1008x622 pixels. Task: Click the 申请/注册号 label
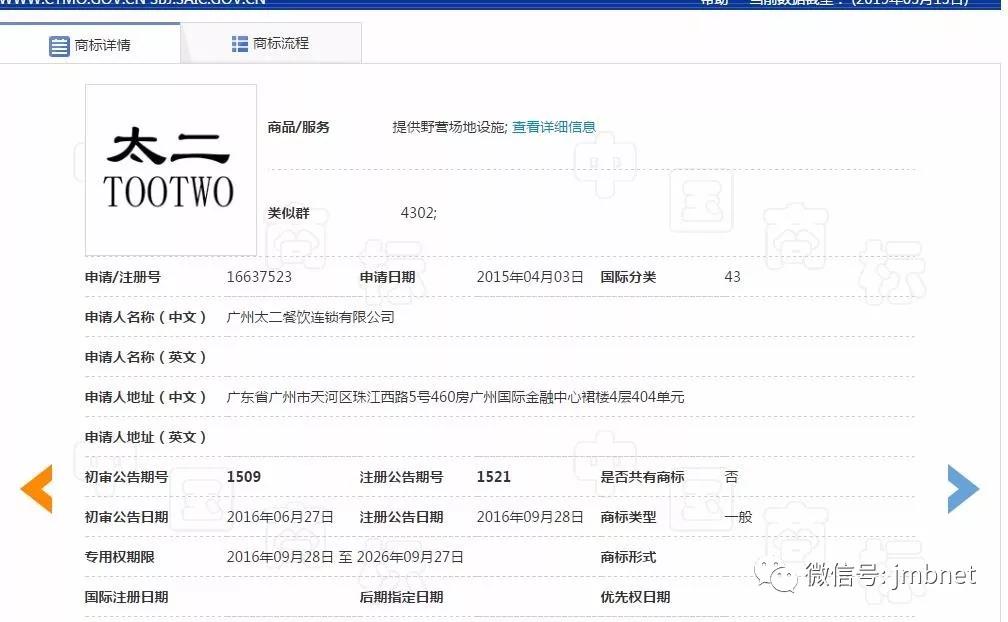(123, 278)
